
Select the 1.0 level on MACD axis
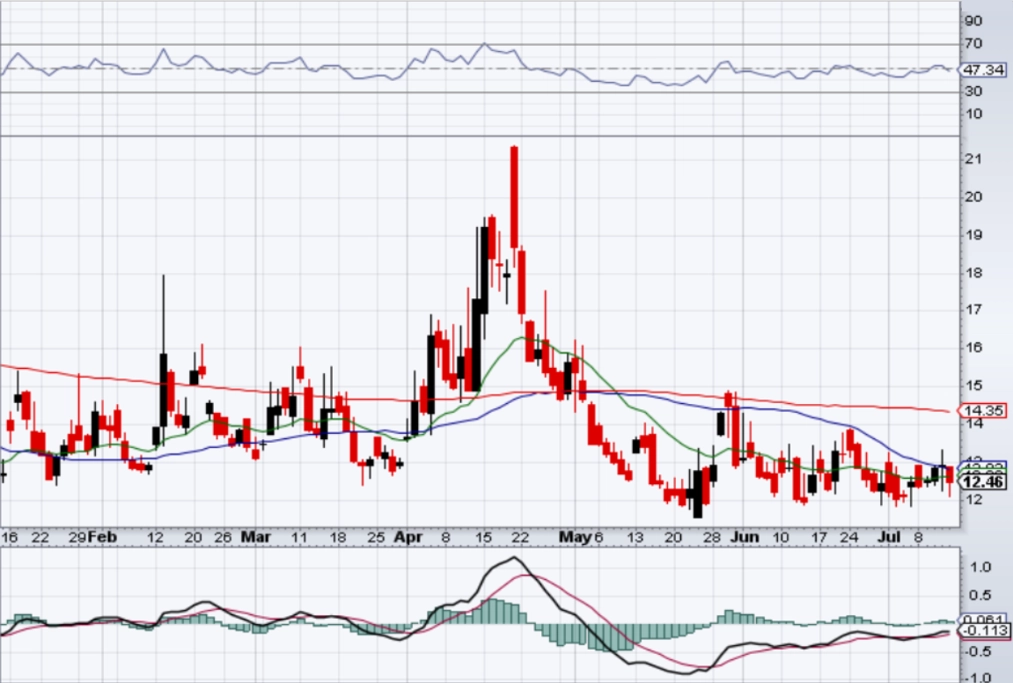(980, 567)
